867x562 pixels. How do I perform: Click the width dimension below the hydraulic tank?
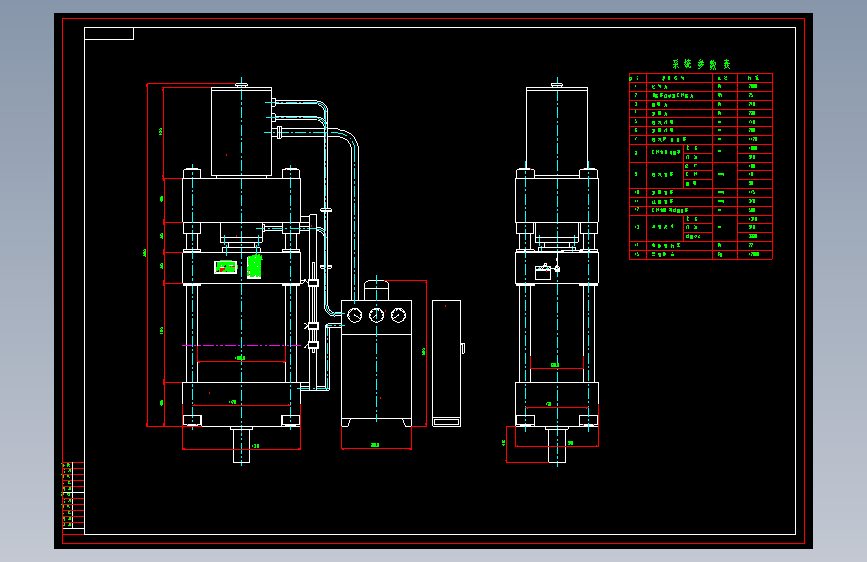pos(375,445)
